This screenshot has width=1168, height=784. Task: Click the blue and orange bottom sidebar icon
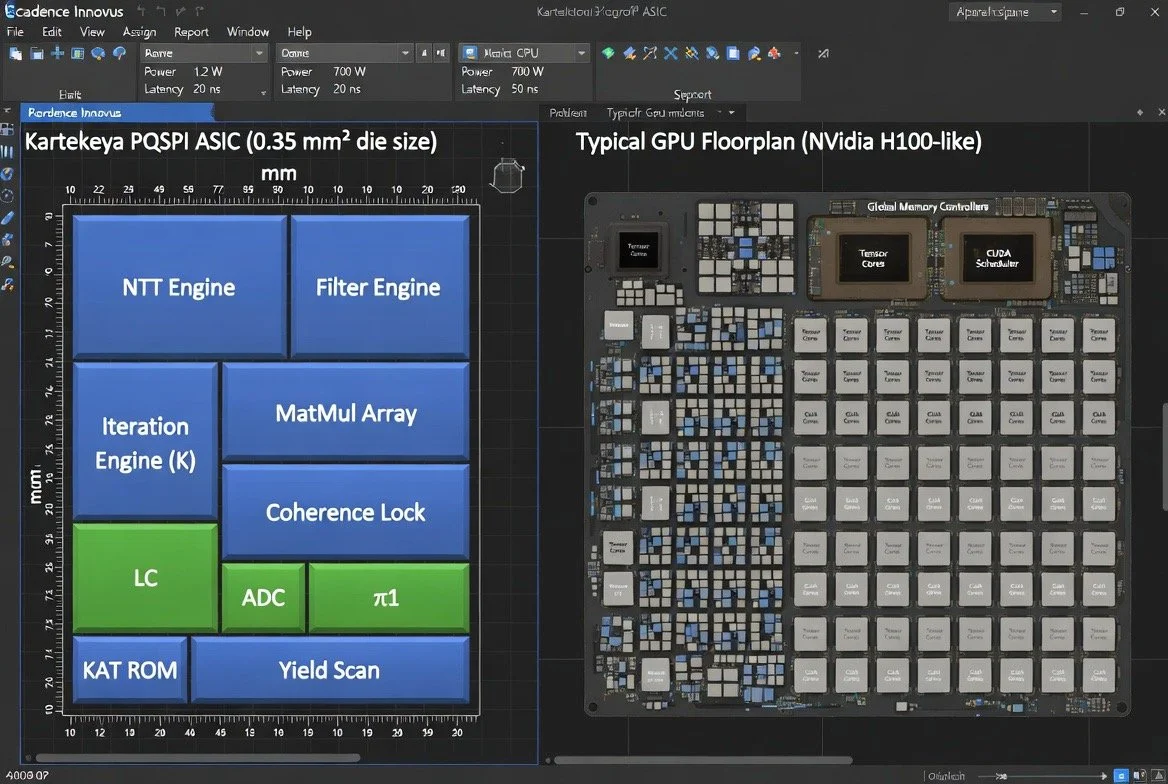(7, 285)
